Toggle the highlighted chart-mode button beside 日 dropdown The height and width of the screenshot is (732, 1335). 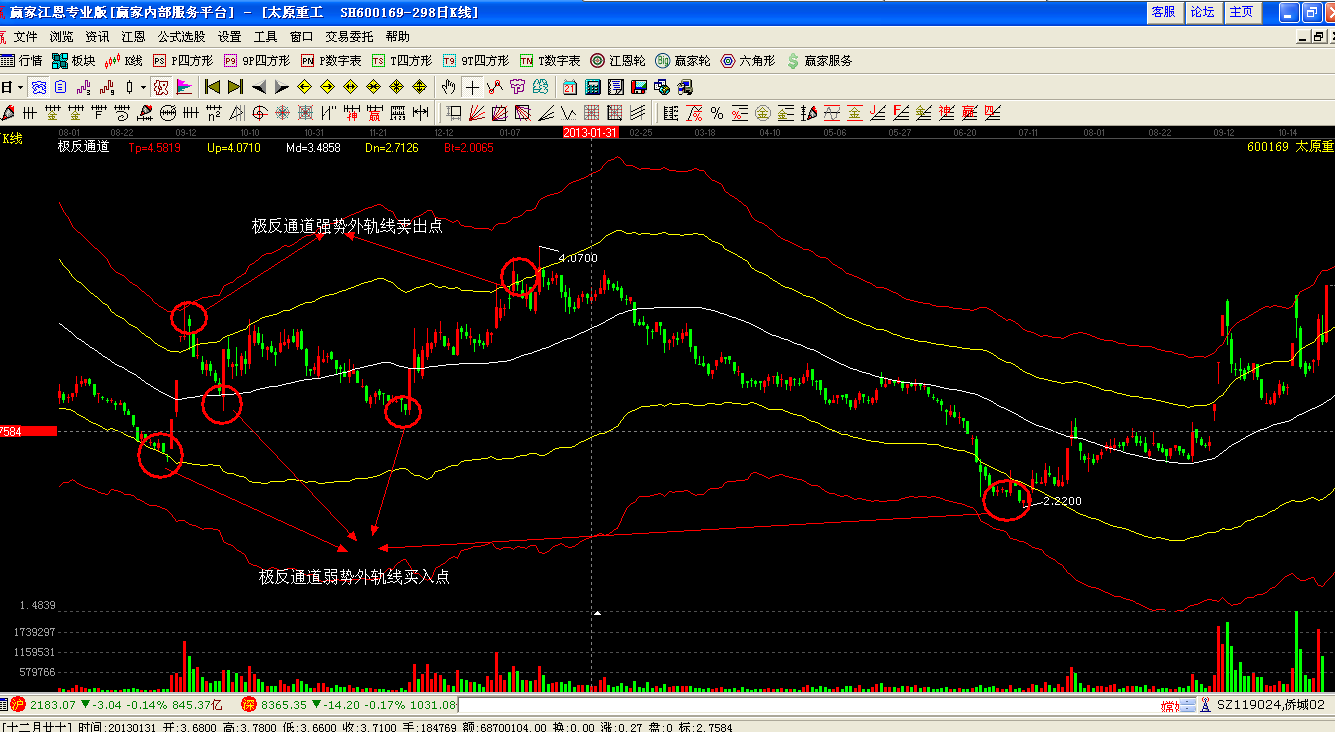pos(38,87)
